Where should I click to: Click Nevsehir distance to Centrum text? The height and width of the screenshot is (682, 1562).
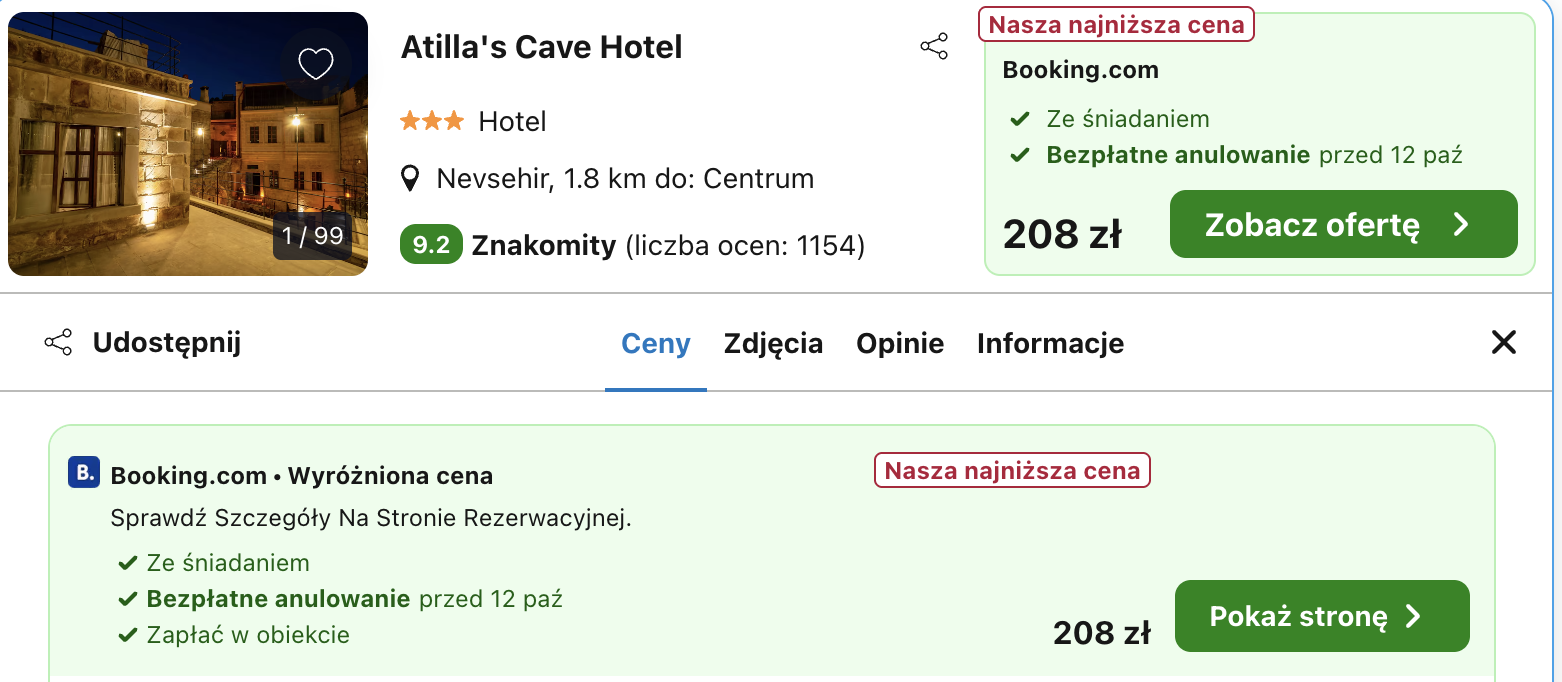click(x=625, y=179)
